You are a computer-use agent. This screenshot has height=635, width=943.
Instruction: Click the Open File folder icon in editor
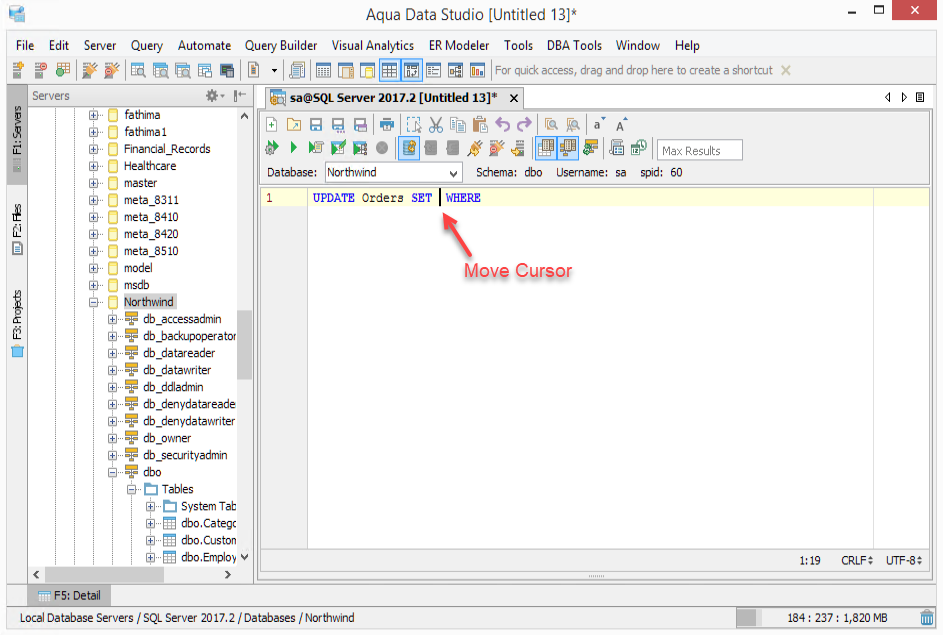click(x=294, y=124)
